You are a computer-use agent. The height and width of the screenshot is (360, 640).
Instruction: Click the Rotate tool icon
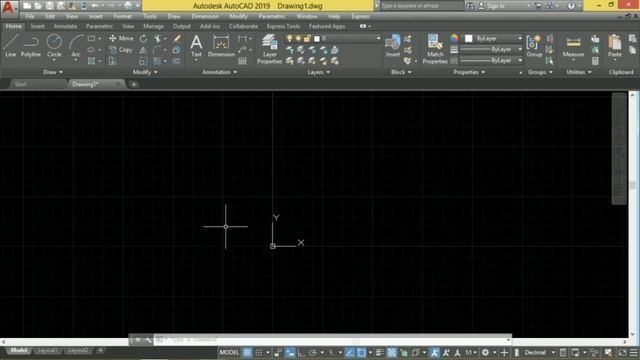point(143,38)
